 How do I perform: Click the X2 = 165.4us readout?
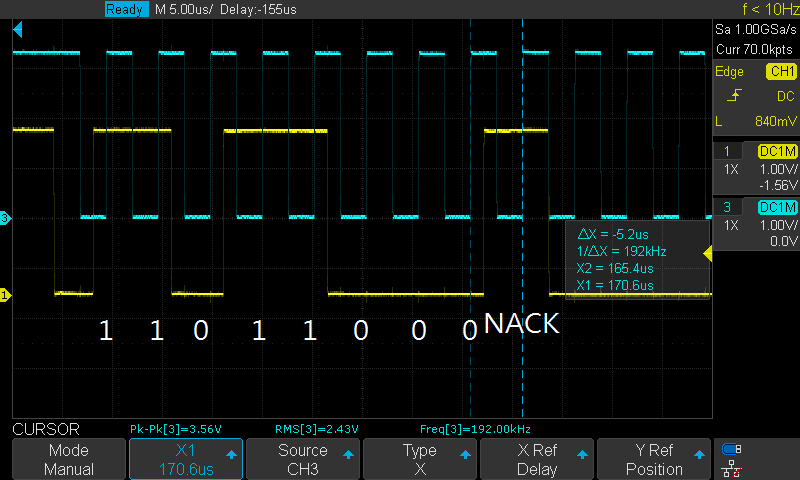coord(615,268)
